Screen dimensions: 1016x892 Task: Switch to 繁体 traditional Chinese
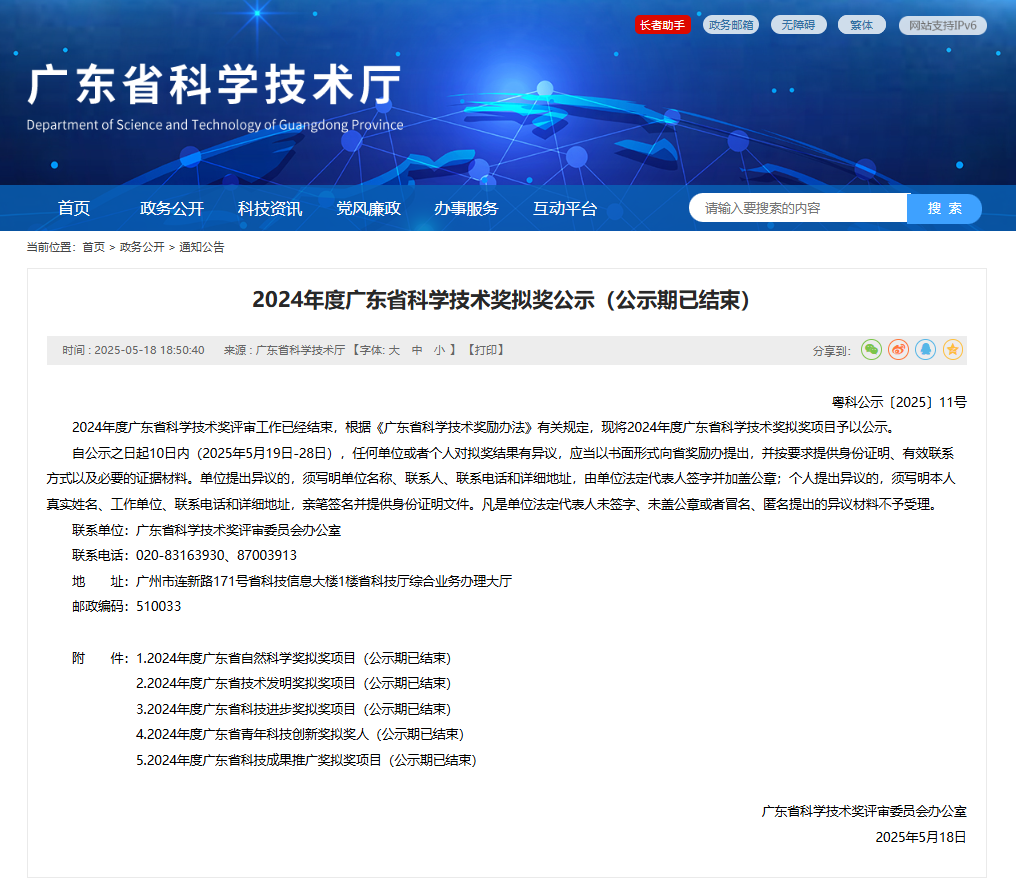pyautogui.click(x=861, y=25)
